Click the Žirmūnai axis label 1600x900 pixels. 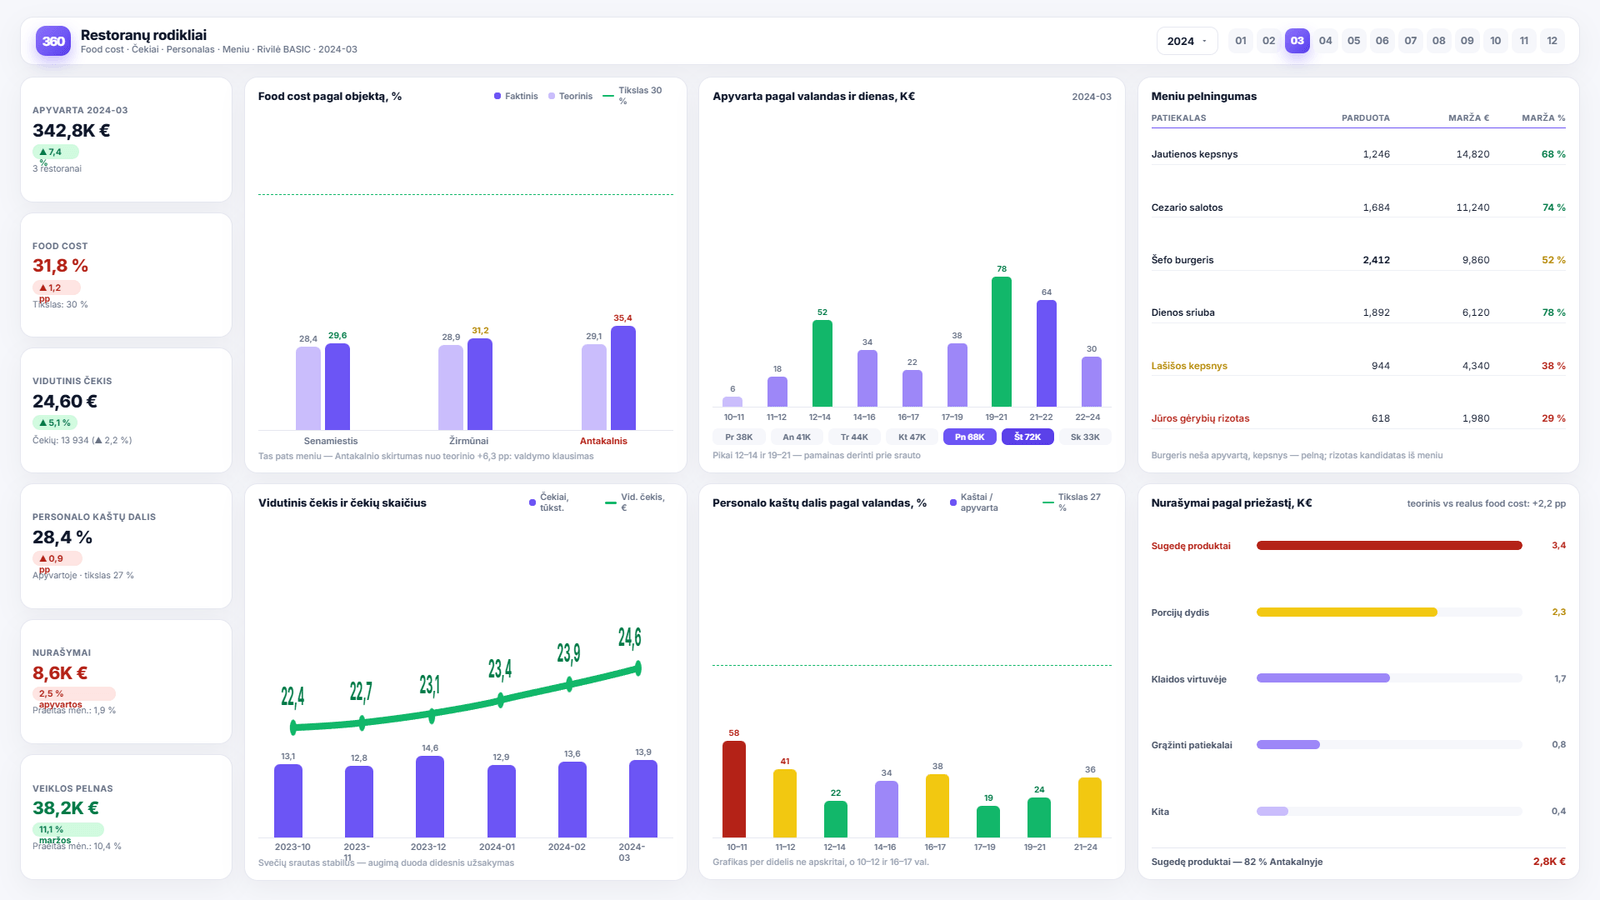click(469, 441)
